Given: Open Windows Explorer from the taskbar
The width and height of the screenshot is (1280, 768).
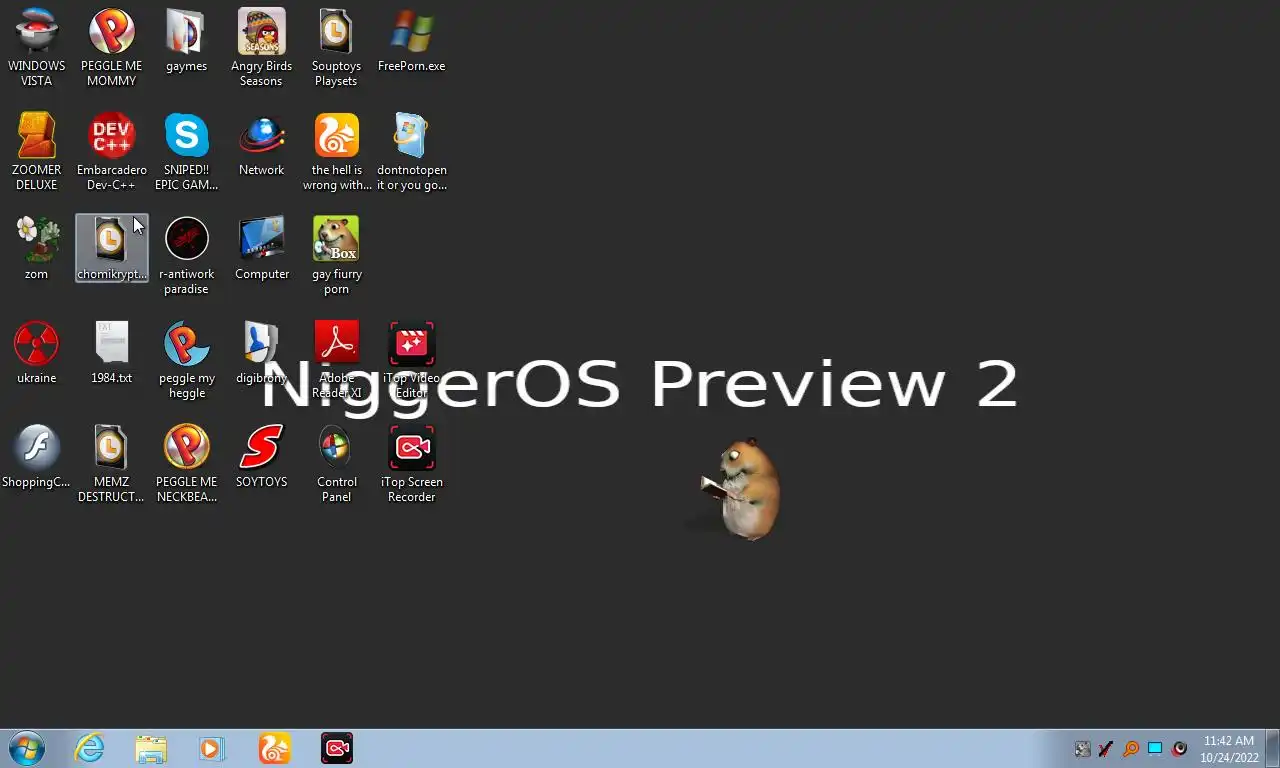Looking at the screenshot, I should click(x=151, y=748).
